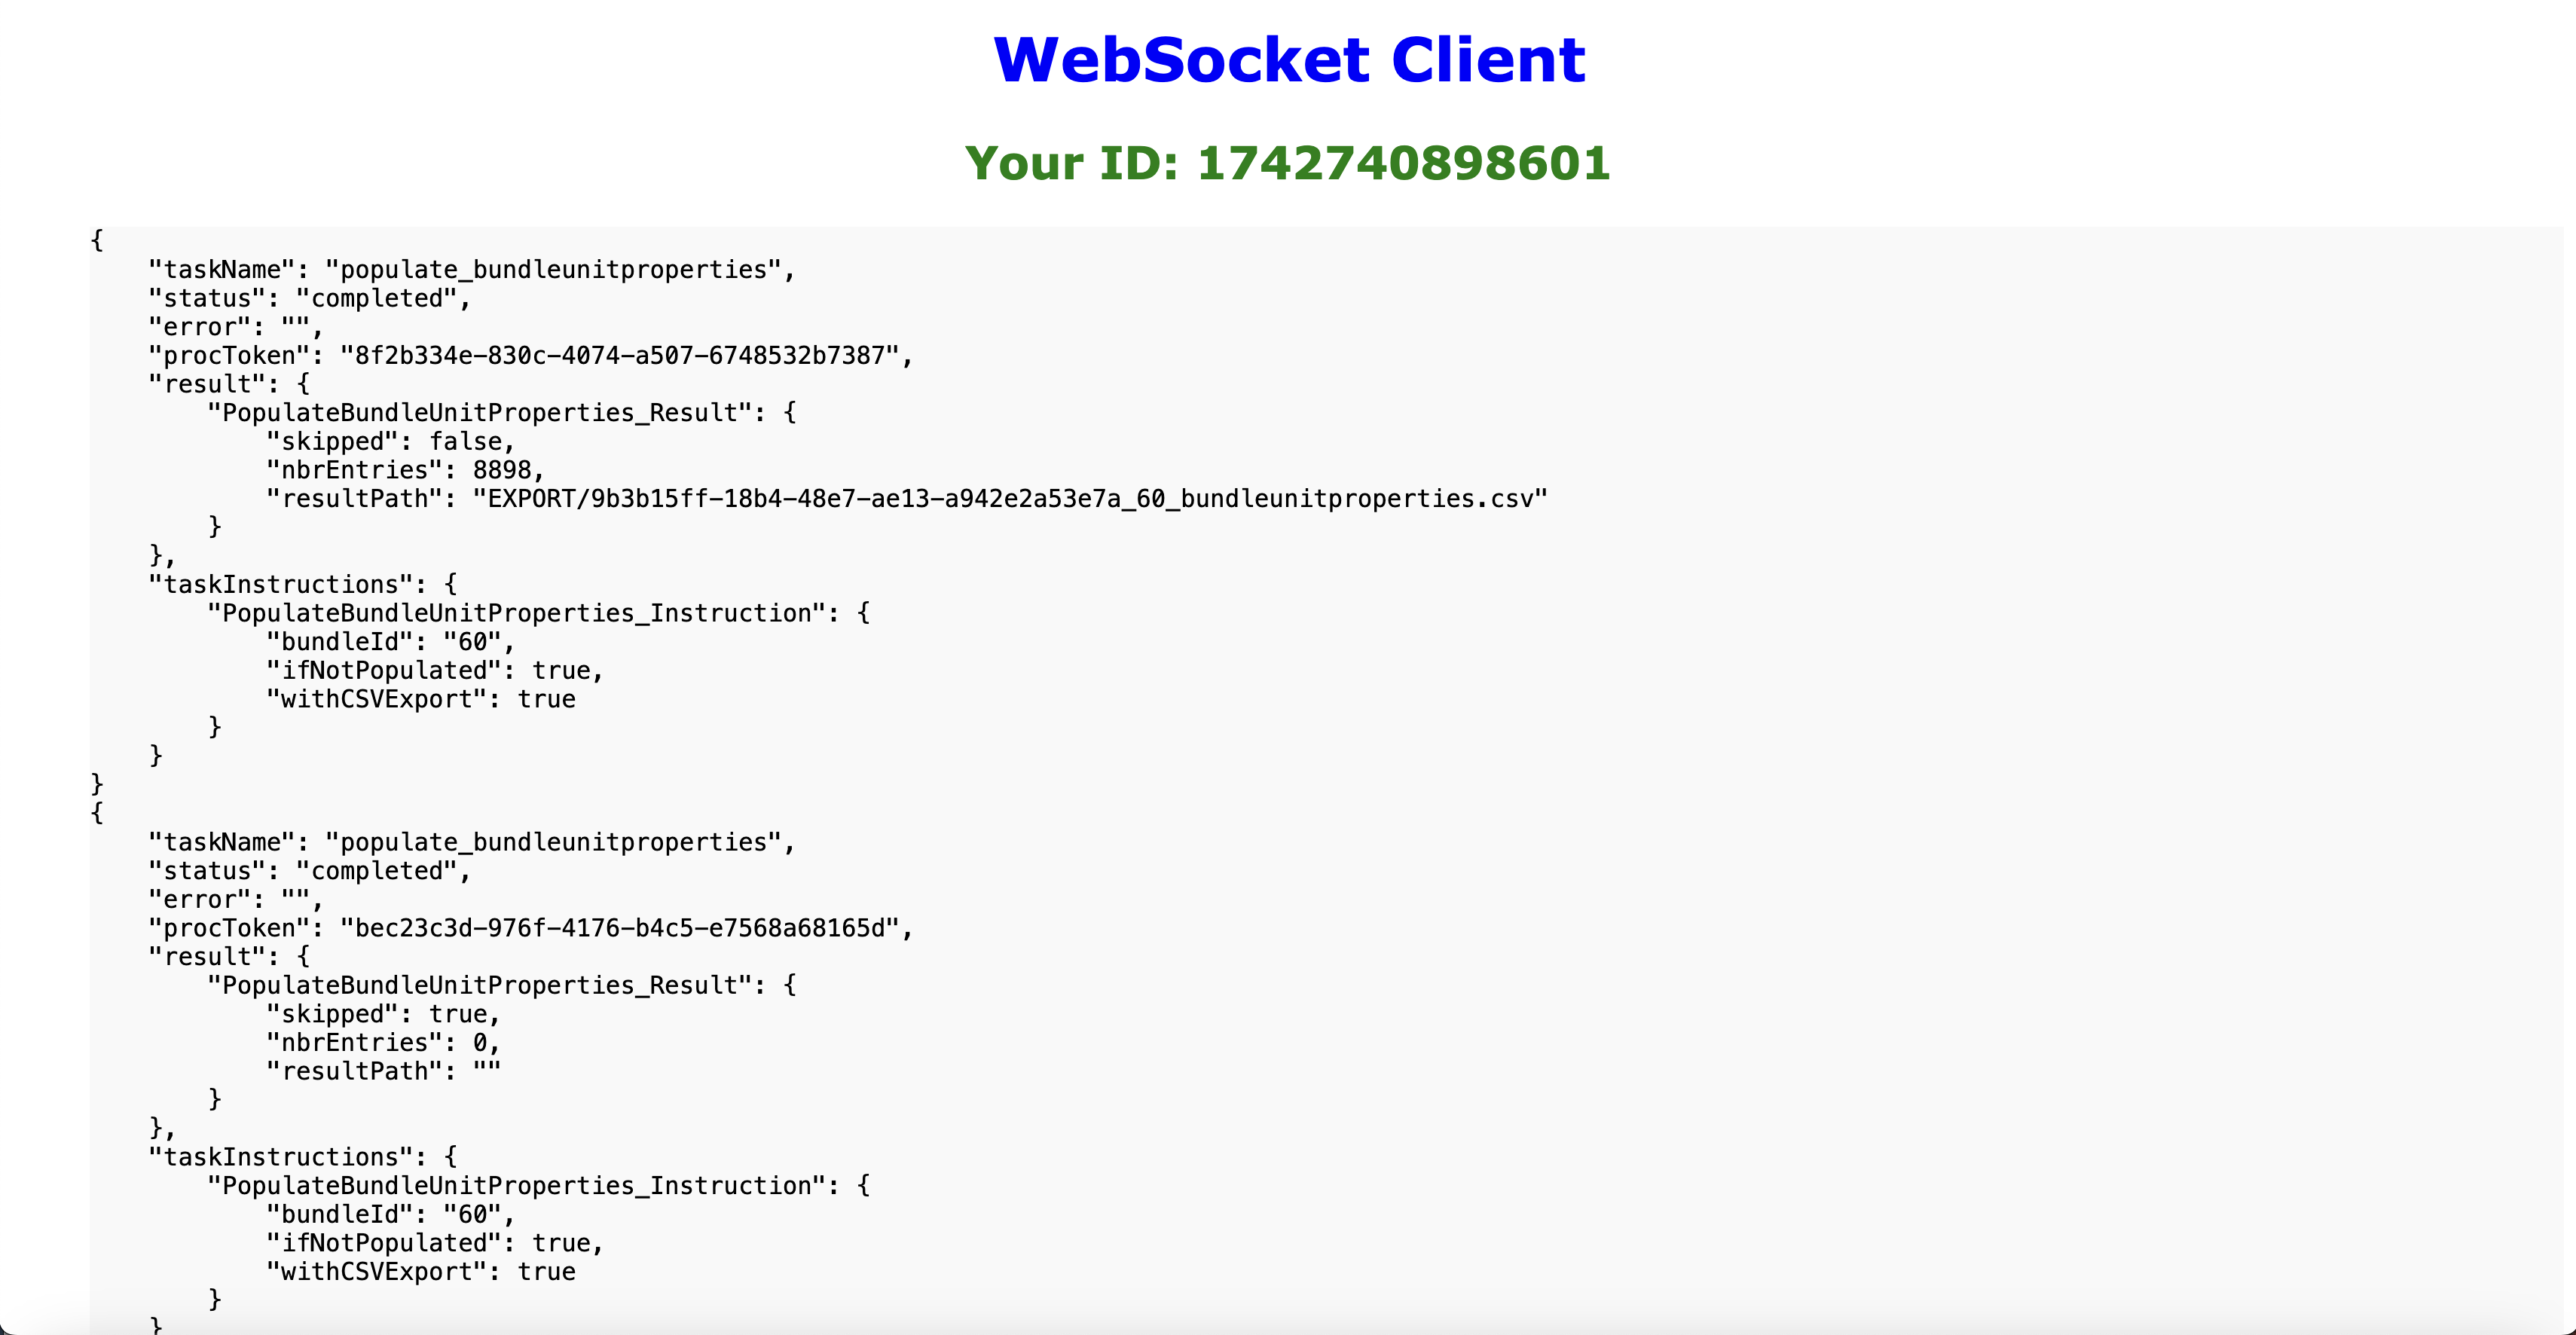Click the first ifNotPopulated true line
Viewport: 2576px width, 1335px height.
(435, 671)
